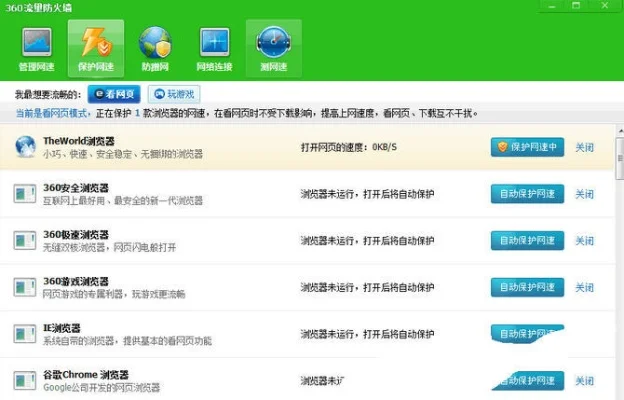The height and width of the screenshot is (400, 624).
Task: Click 自动保护网速 for 360安全浏览器
Action: pos(527,194)
